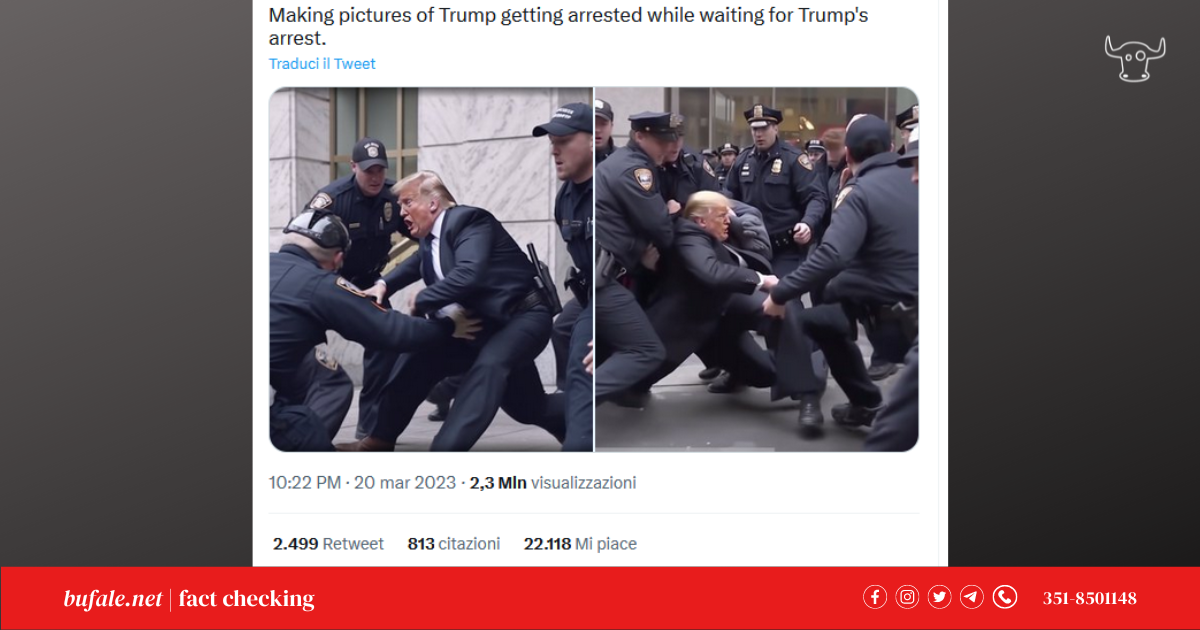Click the Facebook icon in the footer
1200x630 pixels.
pos(875,597)
